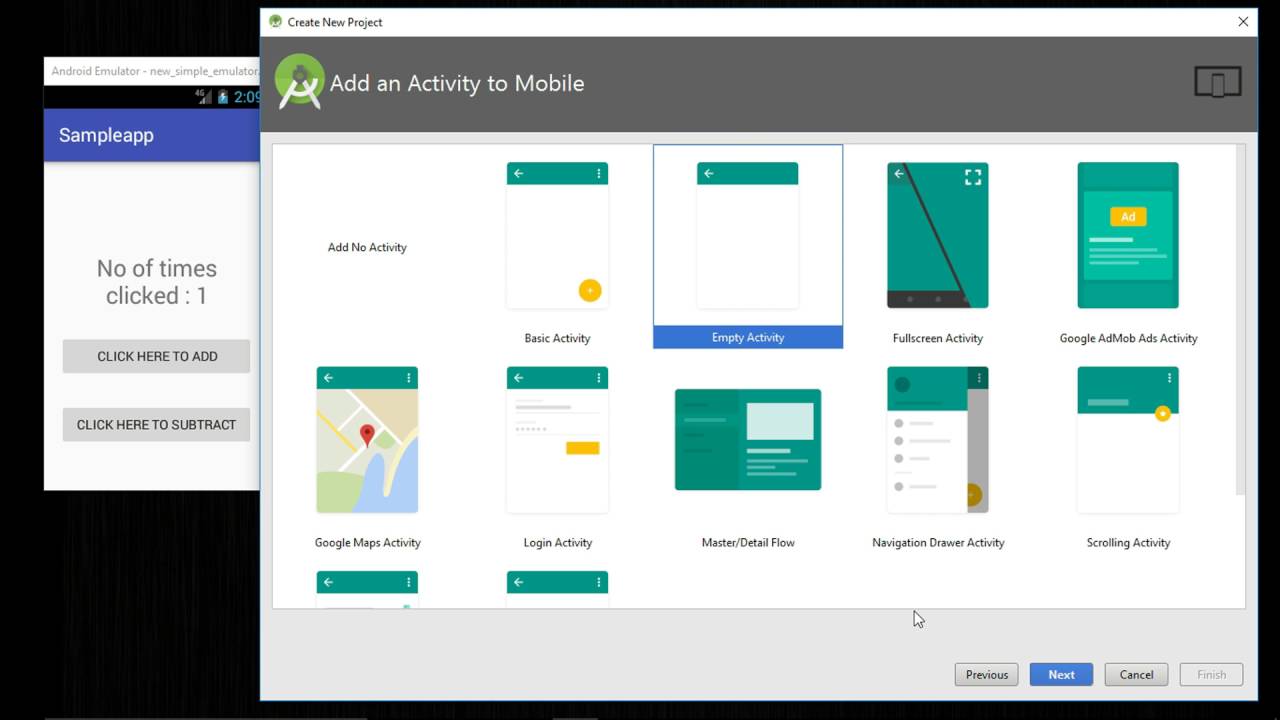
Task: Choose the Fullscreen Activity template thumbnail
Action: pyautogui.click(x=937, y=236)
